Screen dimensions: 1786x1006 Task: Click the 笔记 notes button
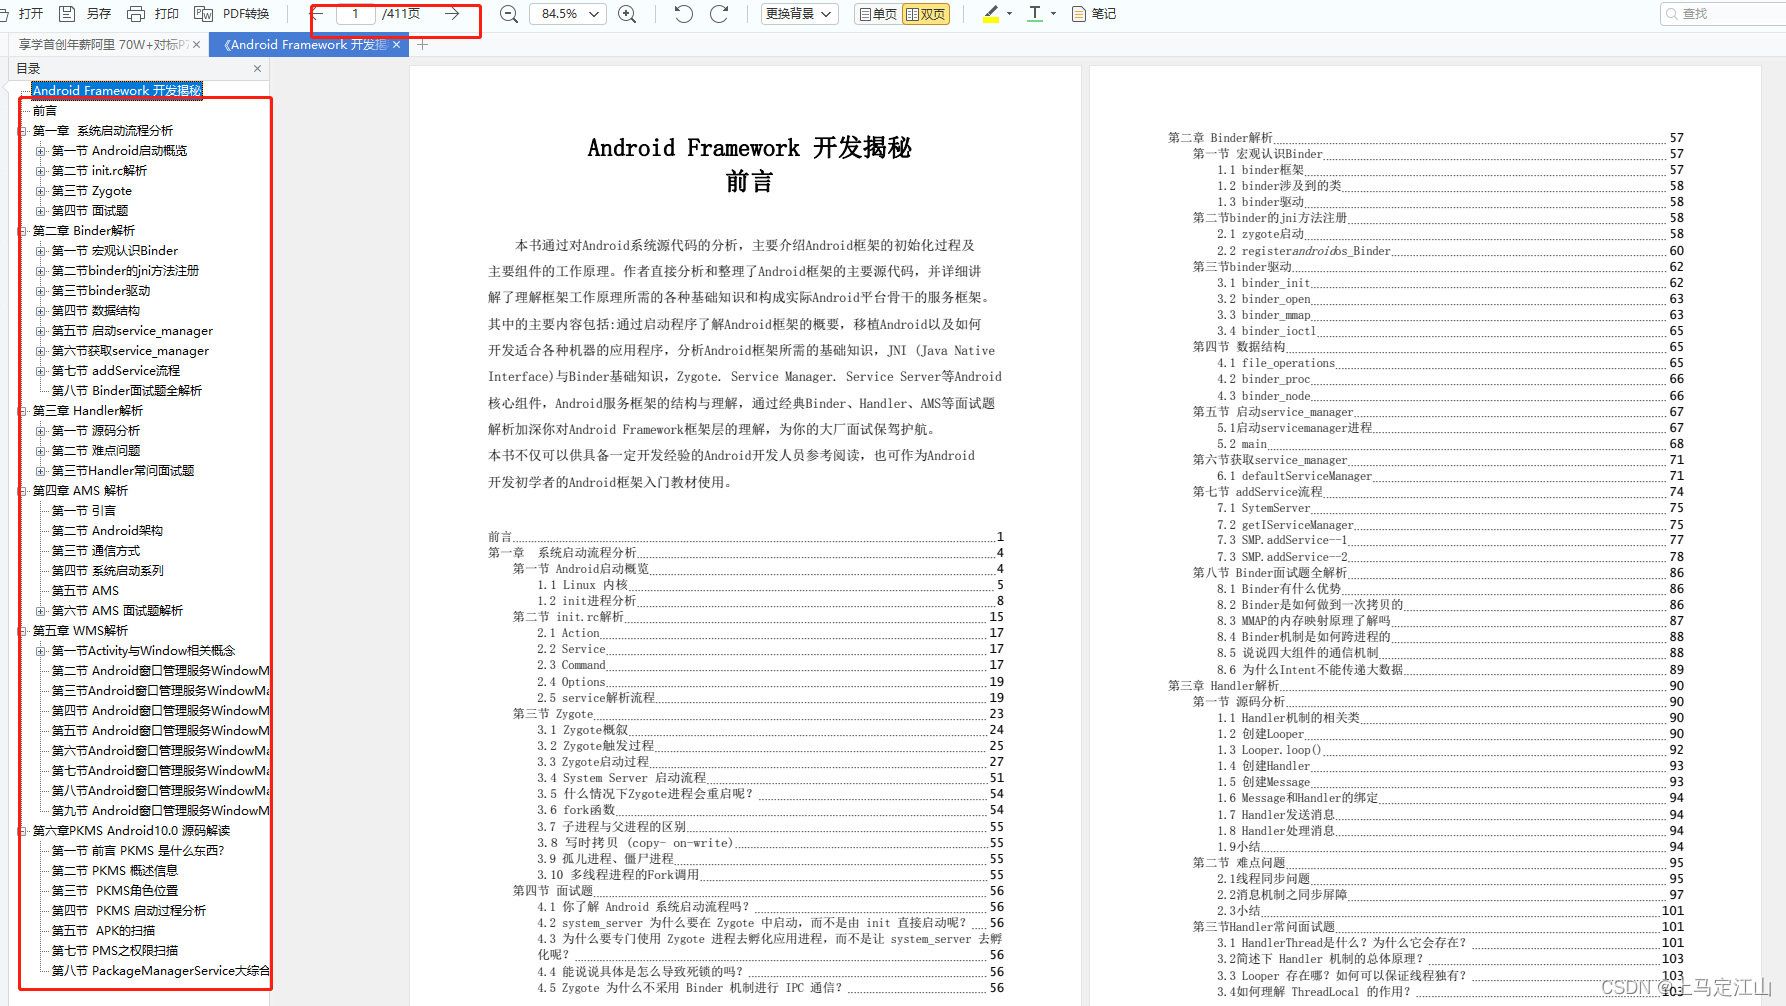pos(1093,14)
